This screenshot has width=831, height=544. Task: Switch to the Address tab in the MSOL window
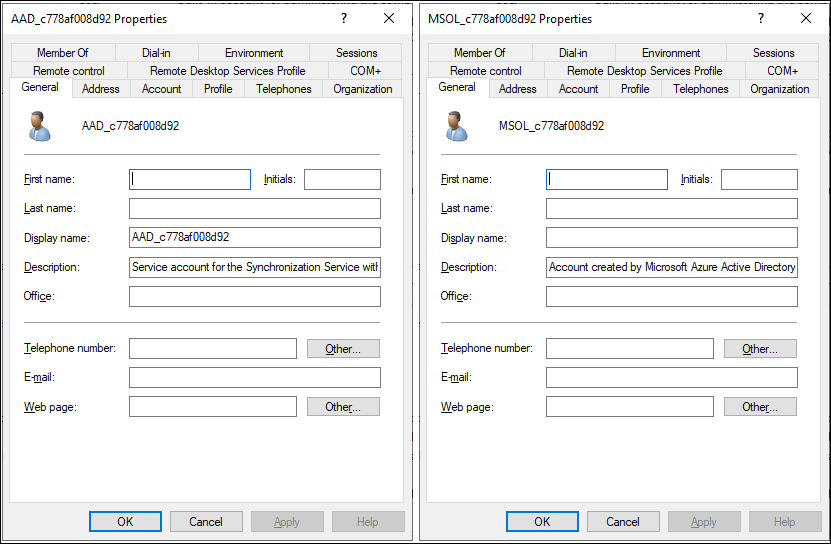click(518, 89)
